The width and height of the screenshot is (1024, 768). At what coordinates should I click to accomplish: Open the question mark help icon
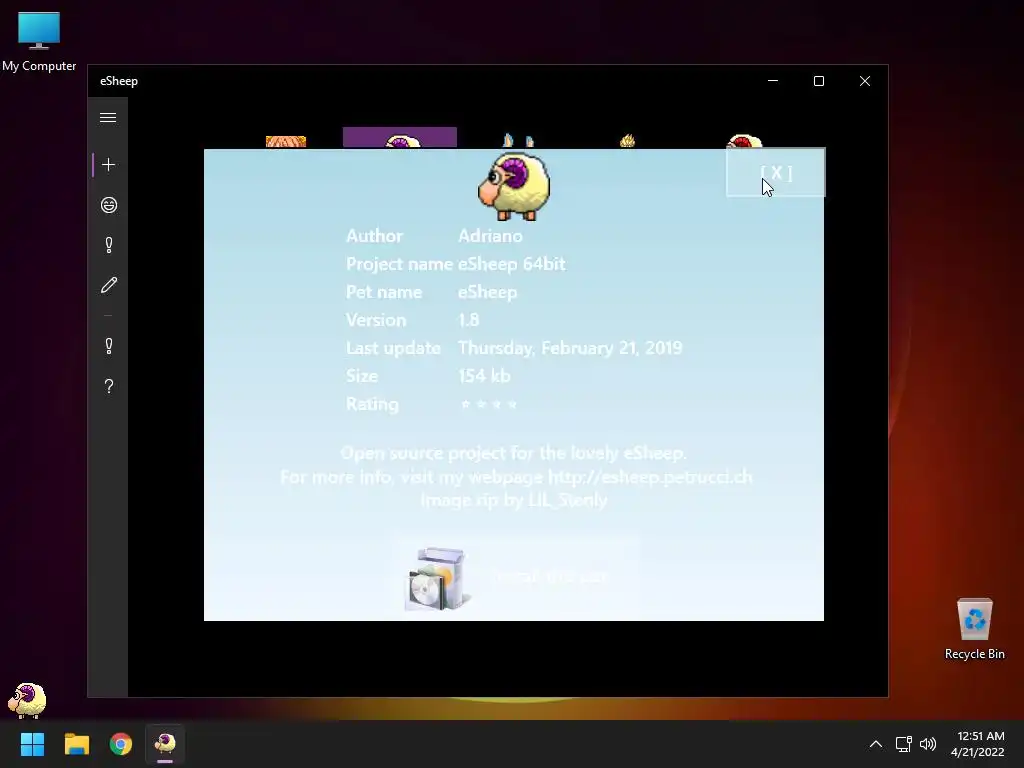click(108, 386)
